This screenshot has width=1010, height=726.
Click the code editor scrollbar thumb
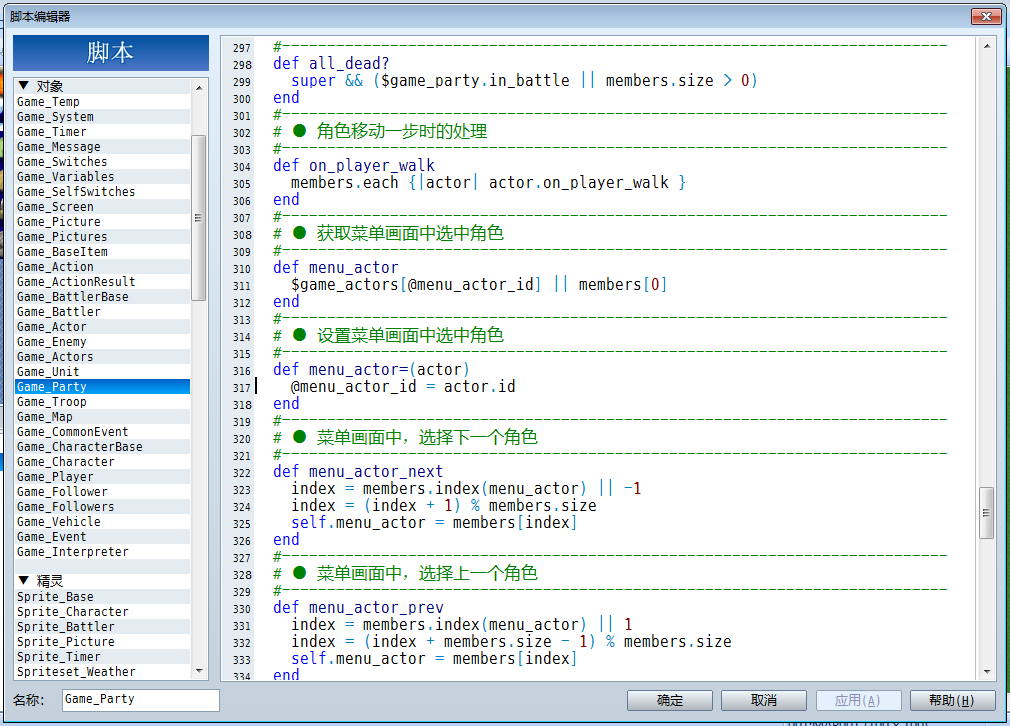pyautogui.click(x=987, y=513)
